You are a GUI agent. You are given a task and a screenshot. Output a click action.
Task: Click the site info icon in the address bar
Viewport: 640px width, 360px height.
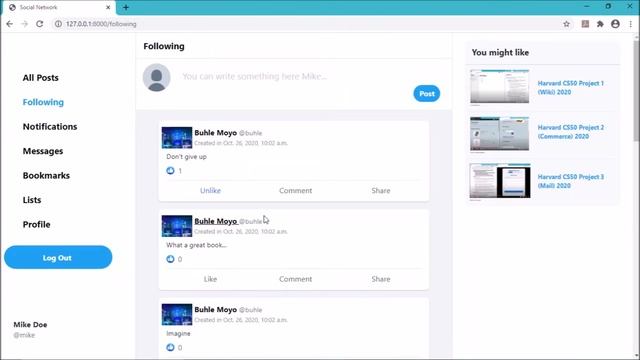[58, 24]
